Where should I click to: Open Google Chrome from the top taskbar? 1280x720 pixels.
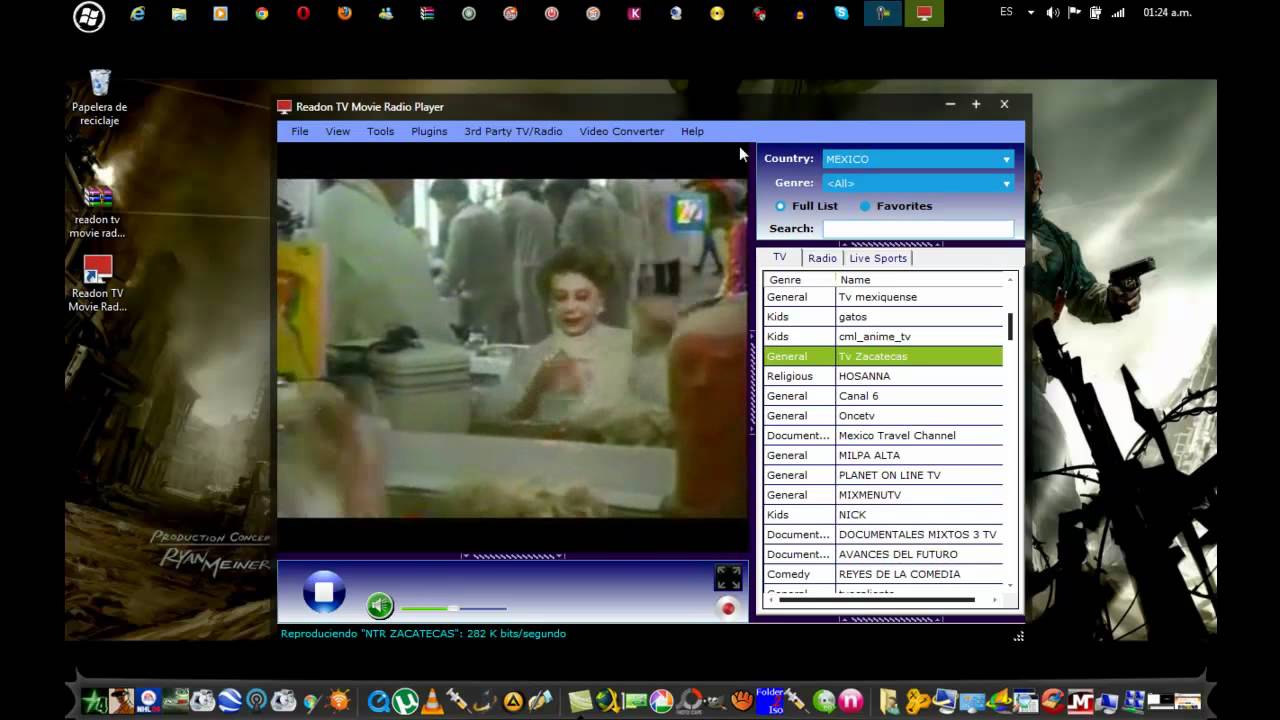262,14
